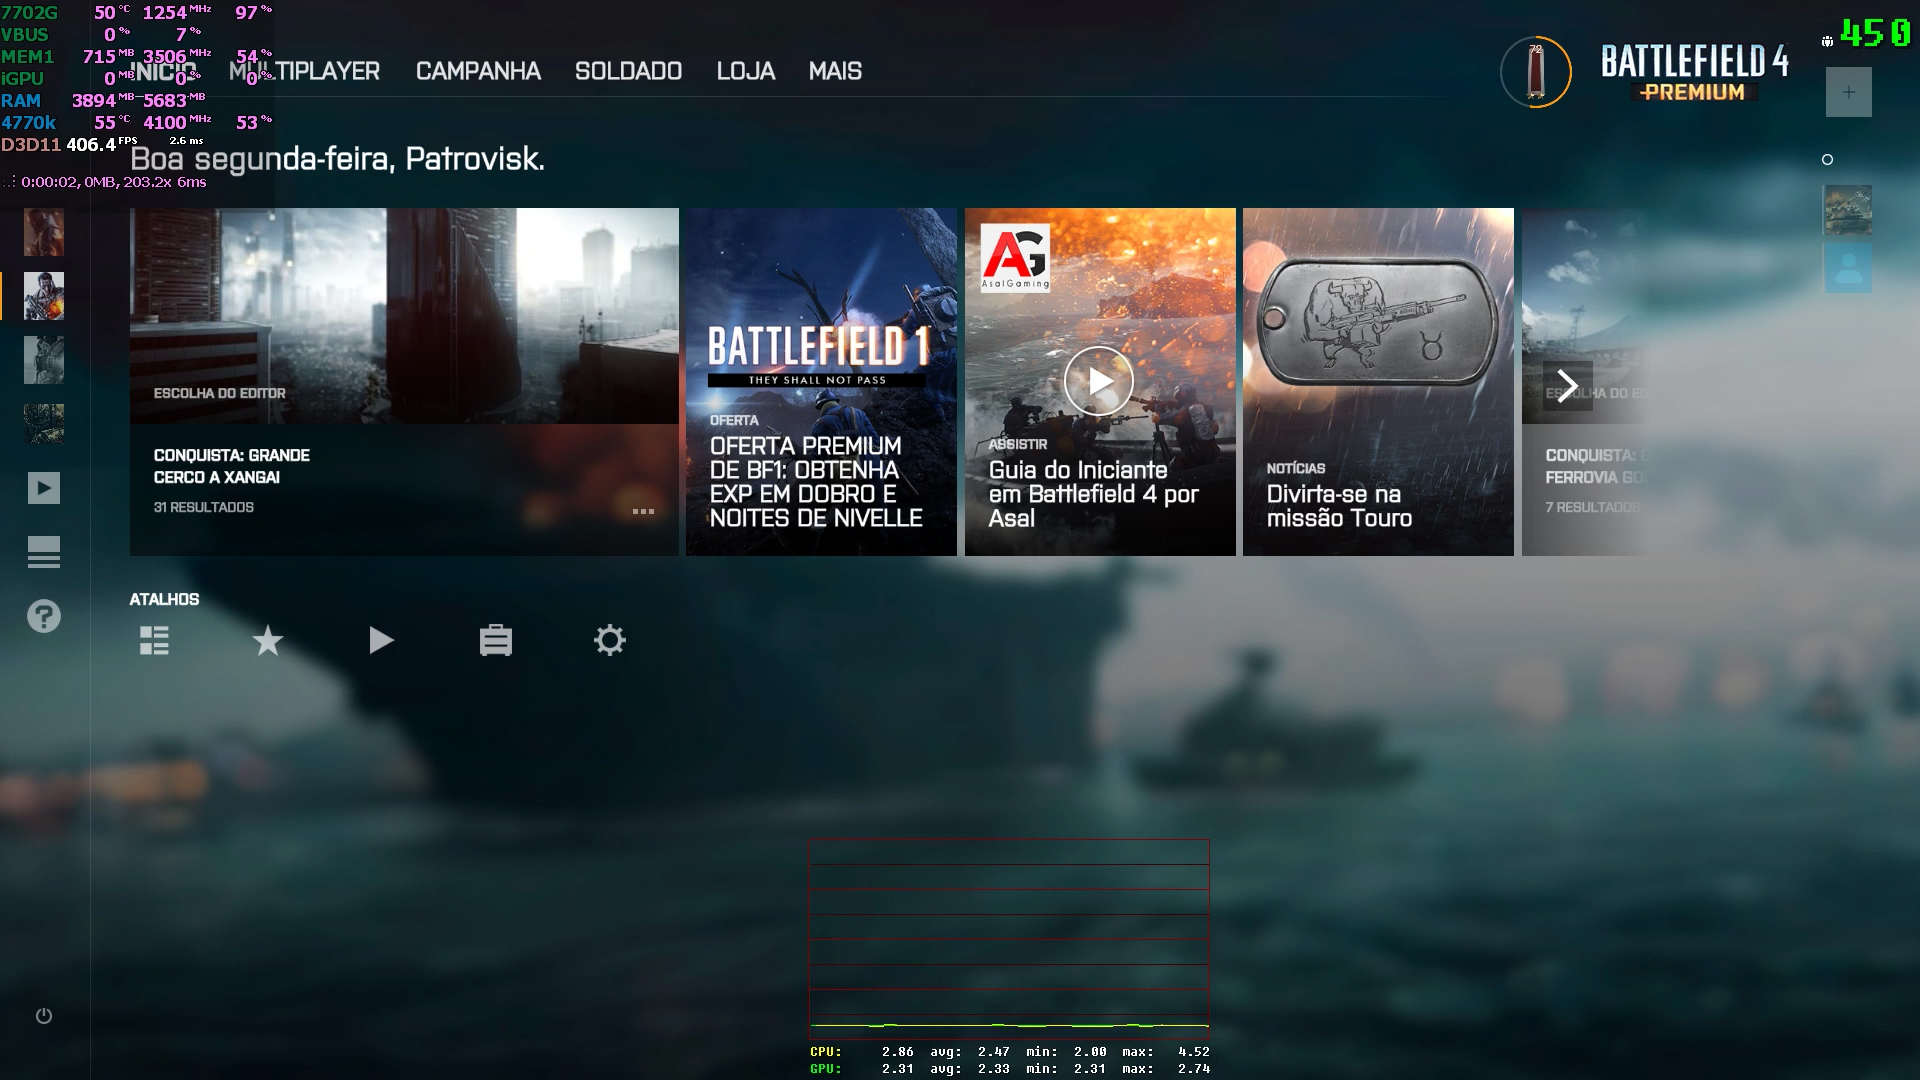Open the Battlefield 1 game tile in sidebar

[44, 232]
